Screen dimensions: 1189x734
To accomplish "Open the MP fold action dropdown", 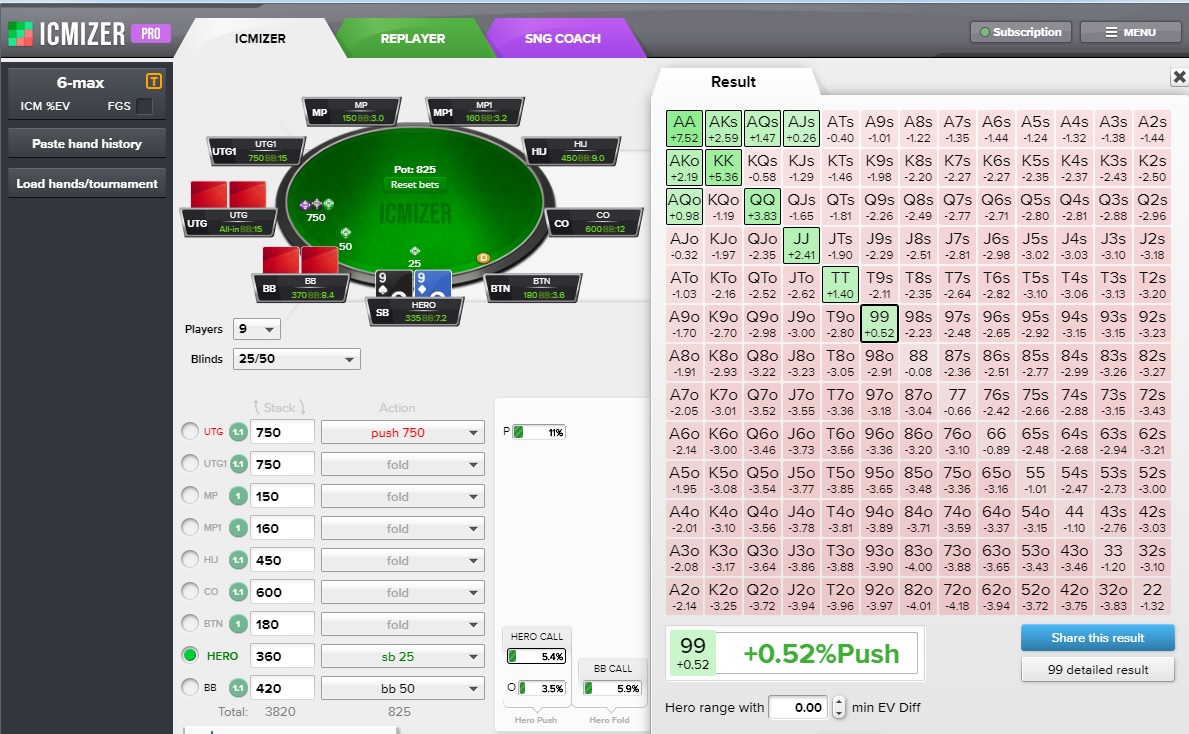I will pyautogui.click(x=403, y=496).
